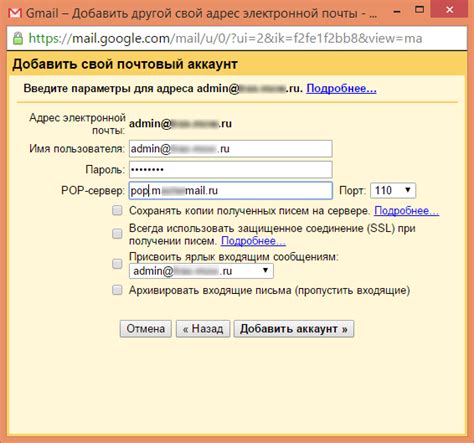The width and height of the screenshot is (474, 443).
Task: Click the Gmail envelope icon in title bar
Action: click(15, 13)
